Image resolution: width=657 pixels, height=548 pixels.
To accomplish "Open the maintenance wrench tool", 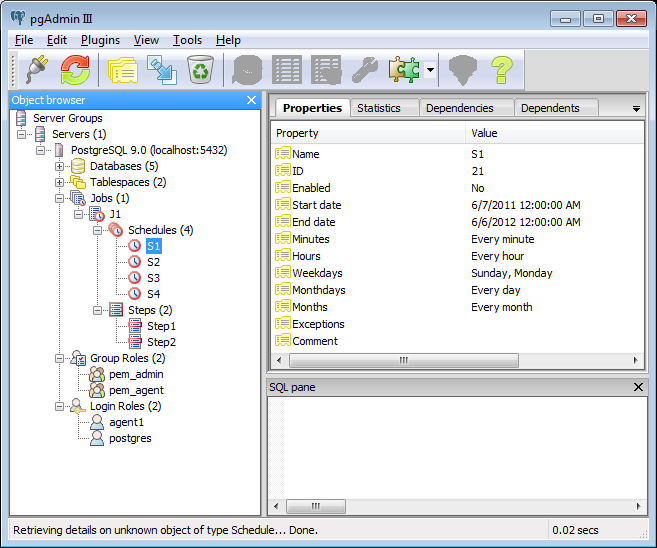I will click(x=366, y=69).
